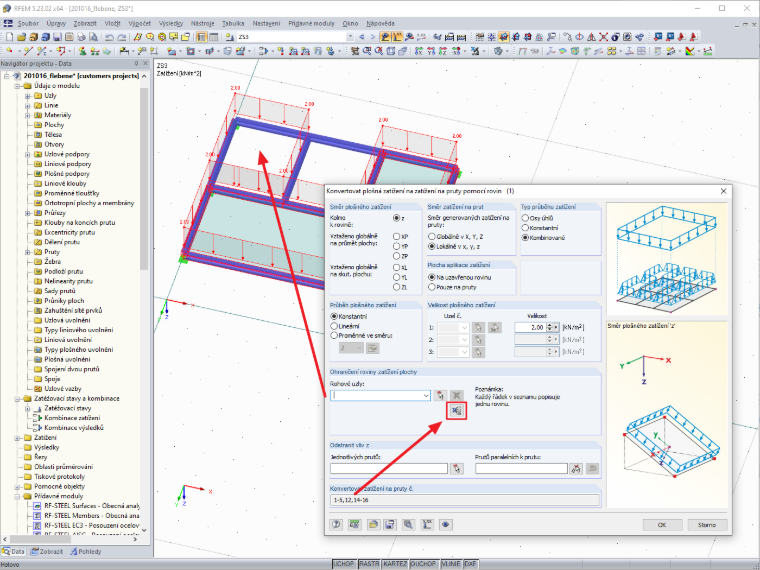Expand the Uzly tree node
The width and height of the screenshot is (760, 570).
[x=28, y=95]
